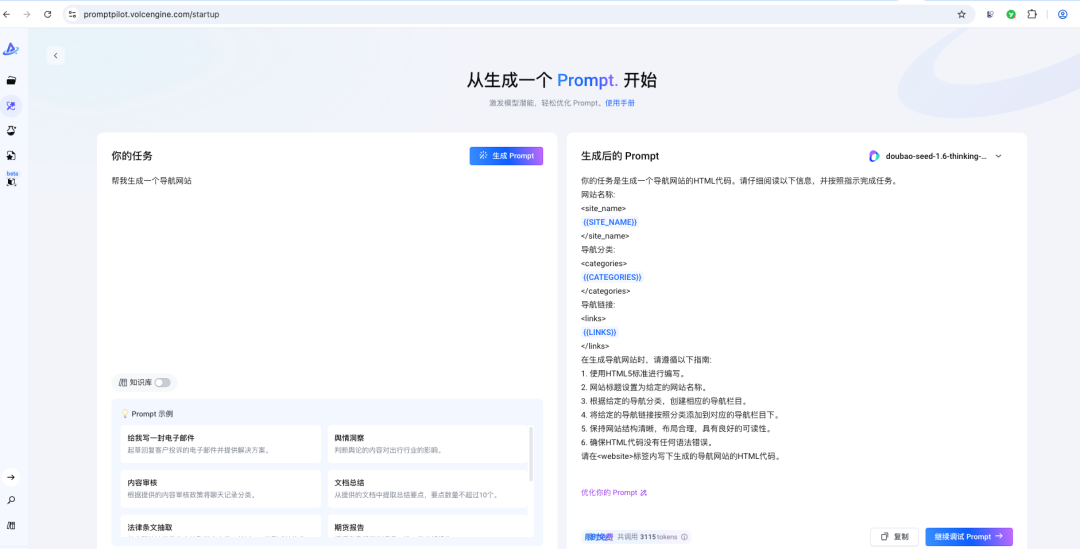This screenshot has width=1080, height=549.
Task: Open the 使用手册 link
Action: (620, 103)
